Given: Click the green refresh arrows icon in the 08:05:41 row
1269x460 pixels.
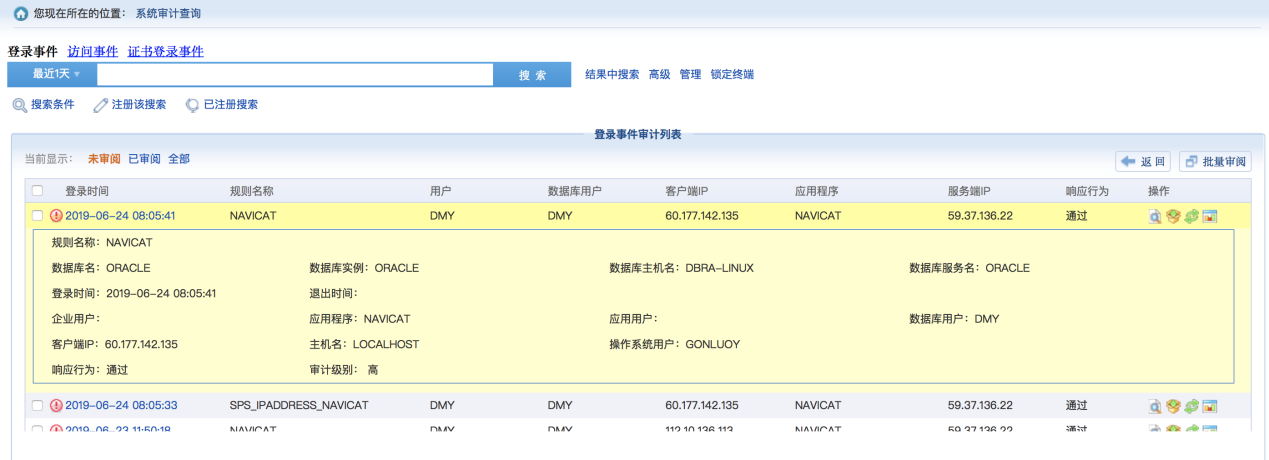Looking at the screenshot, I should click(1191, 216).
